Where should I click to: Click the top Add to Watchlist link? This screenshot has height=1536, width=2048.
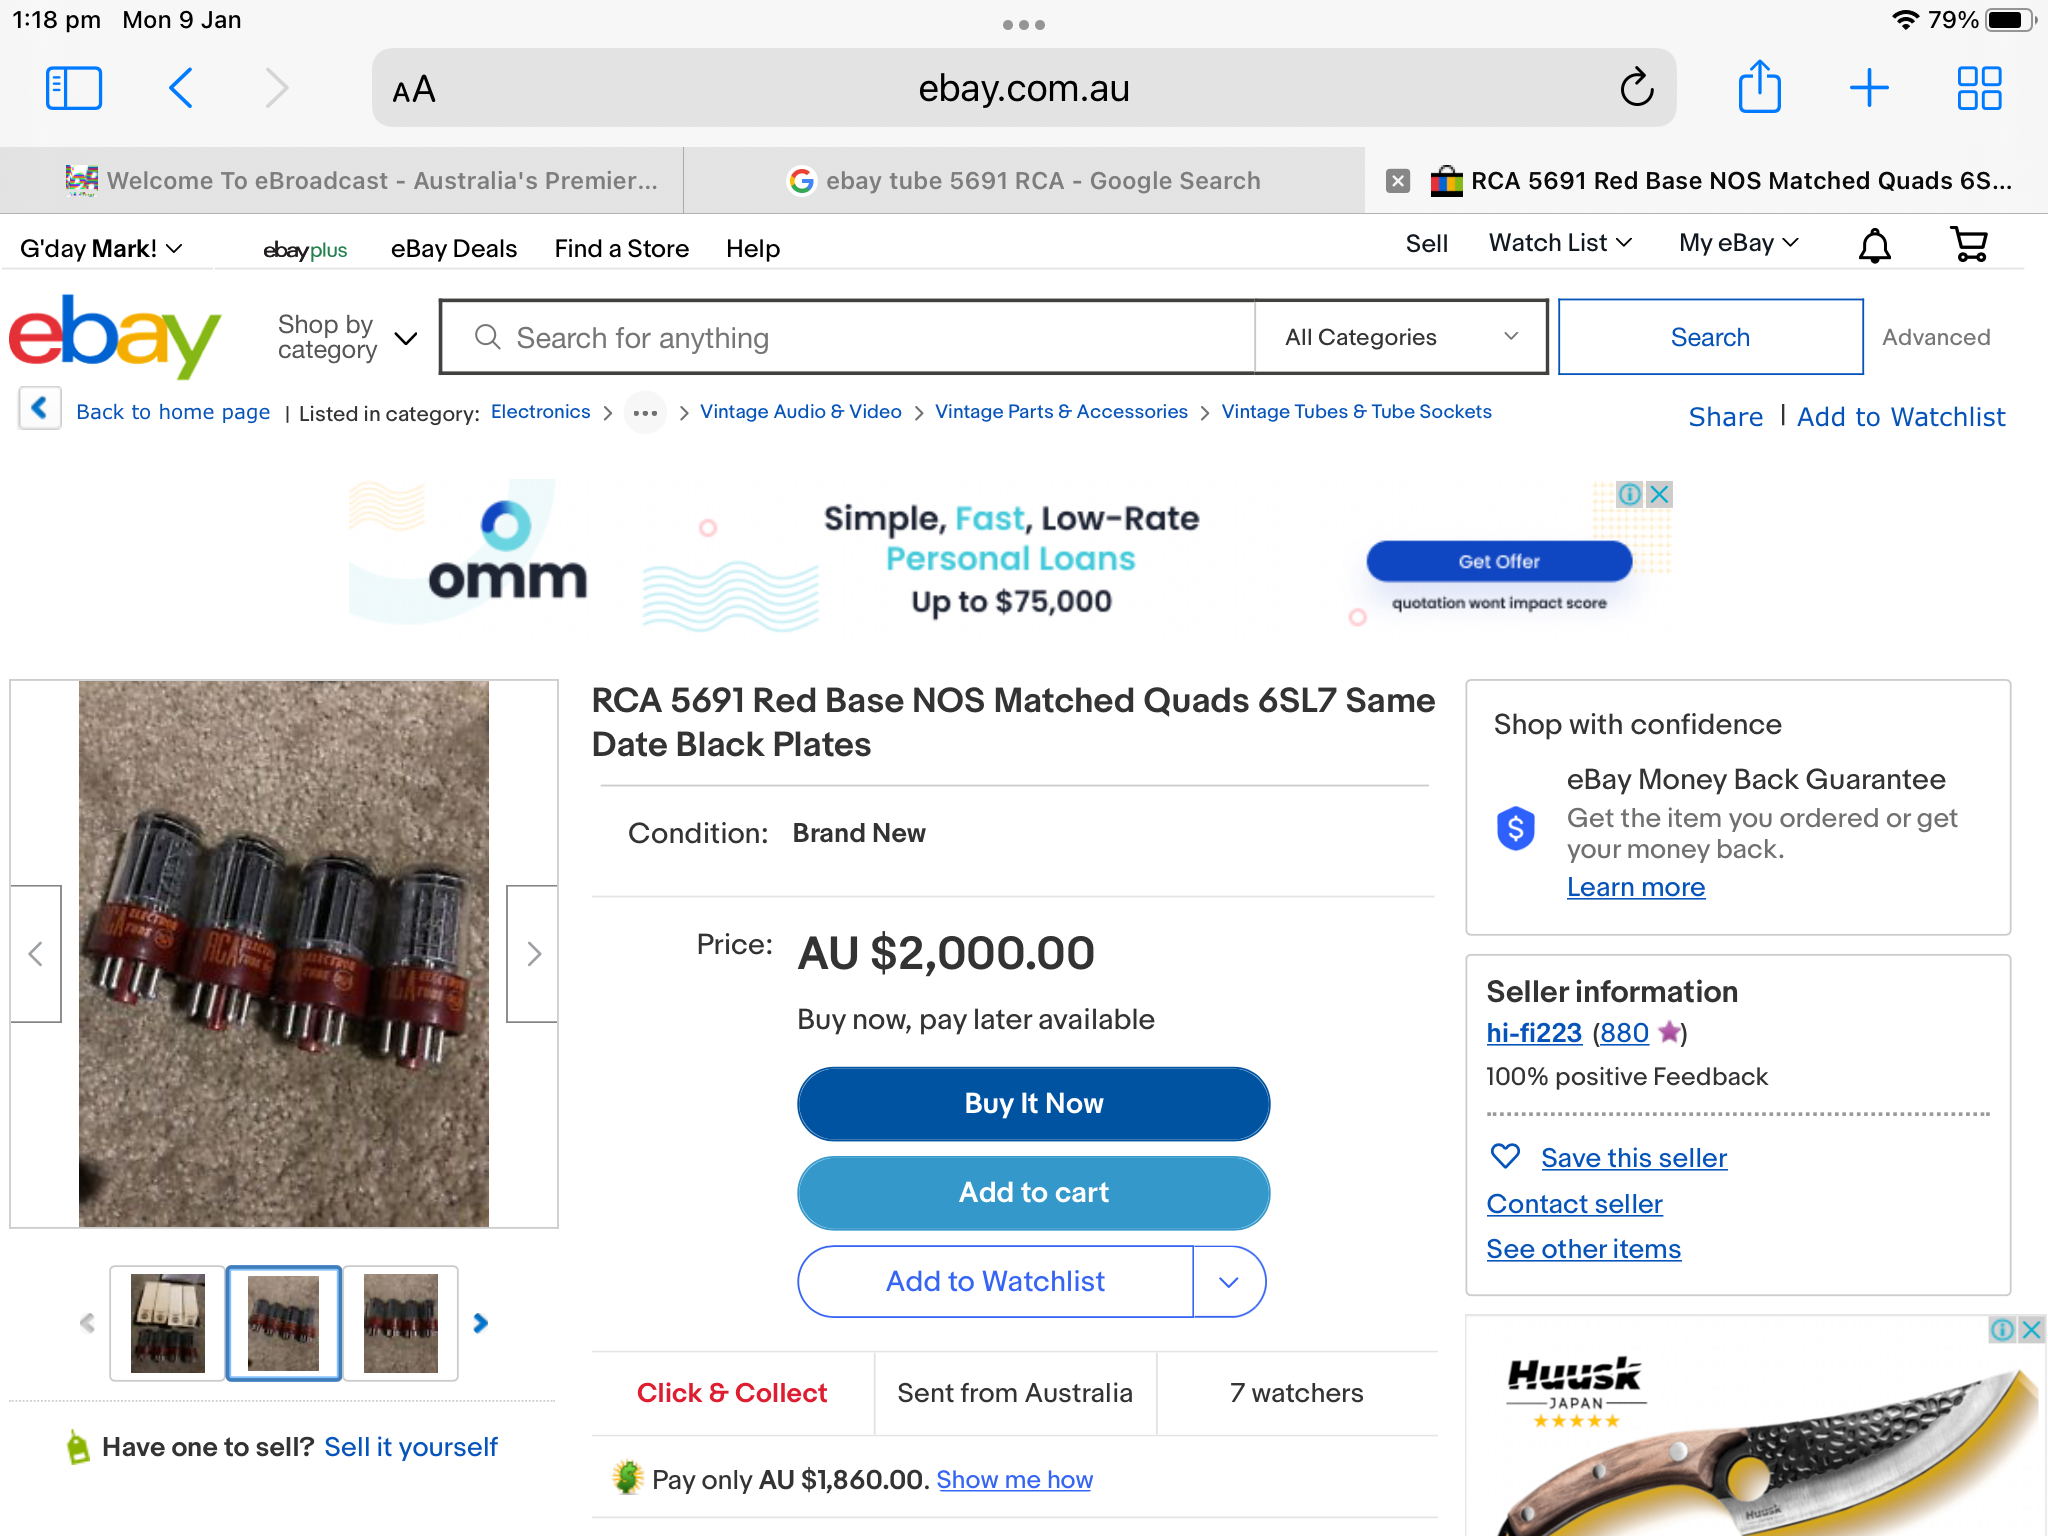click(x=1901, y=417)
